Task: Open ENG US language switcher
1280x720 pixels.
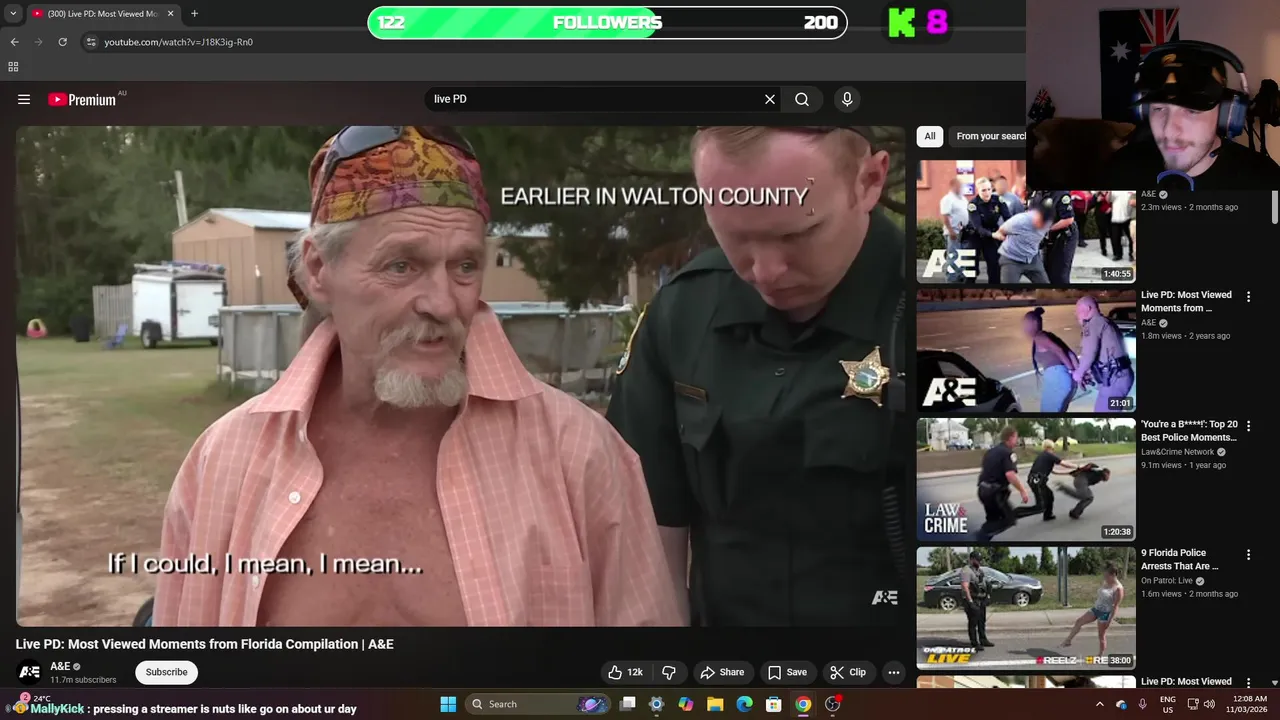Action: click(x=1167, y=704)
